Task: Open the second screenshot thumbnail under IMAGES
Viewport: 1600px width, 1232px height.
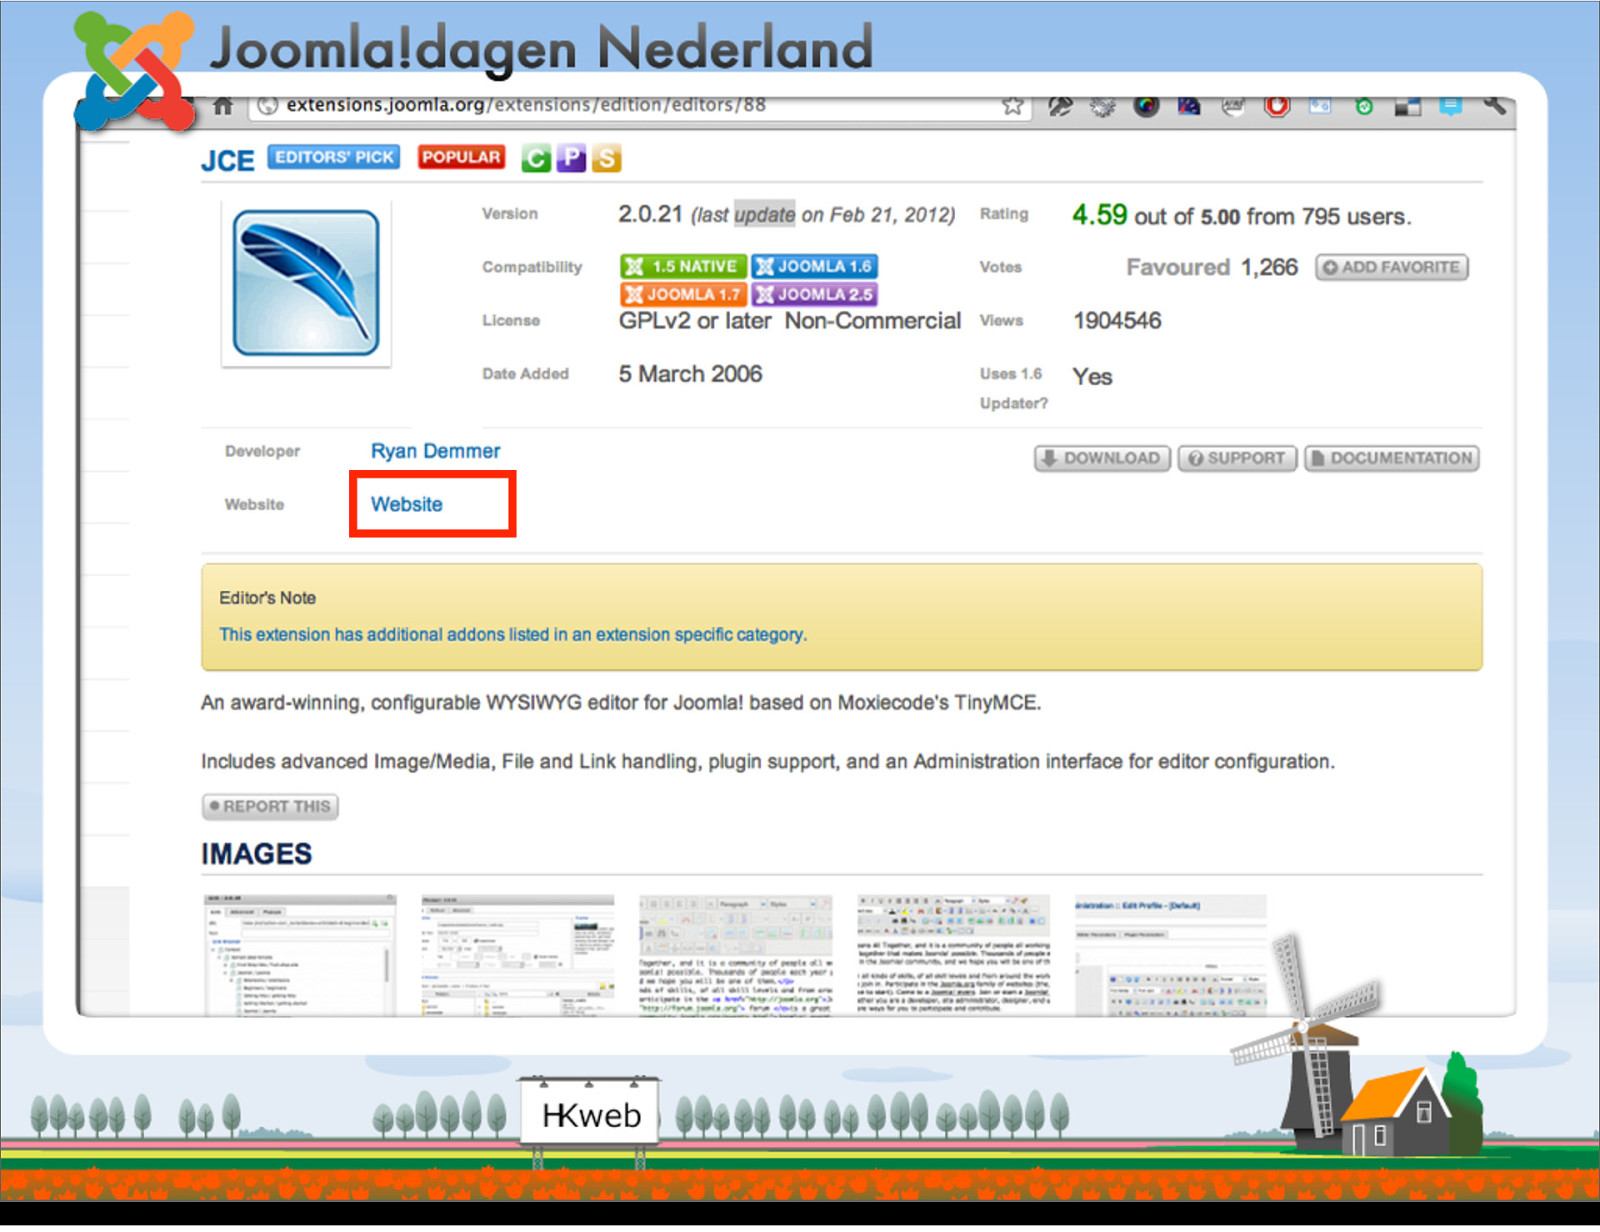Action: click(x=517, y=955)
